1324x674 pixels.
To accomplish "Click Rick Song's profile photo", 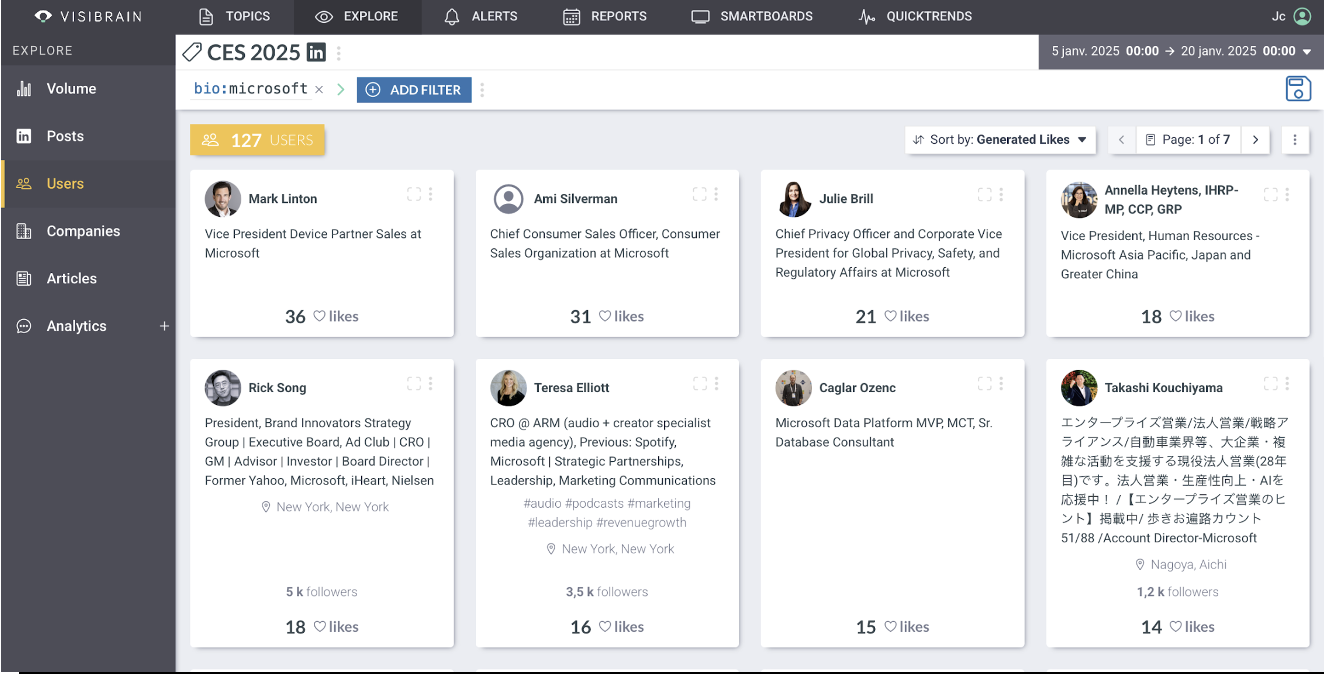I will 223,388.
